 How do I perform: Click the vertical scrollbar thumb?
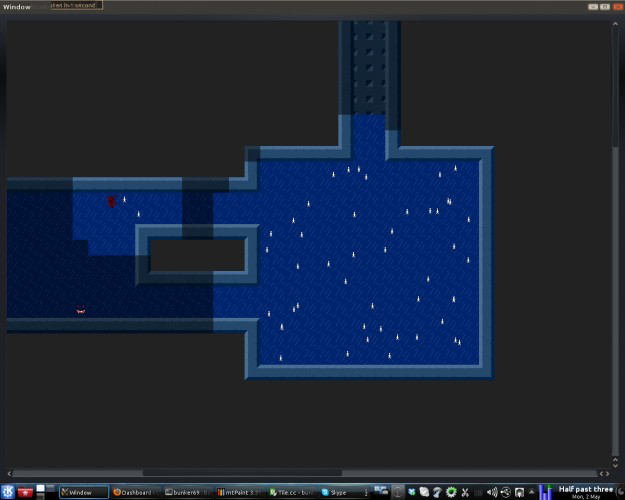(615, 87)
